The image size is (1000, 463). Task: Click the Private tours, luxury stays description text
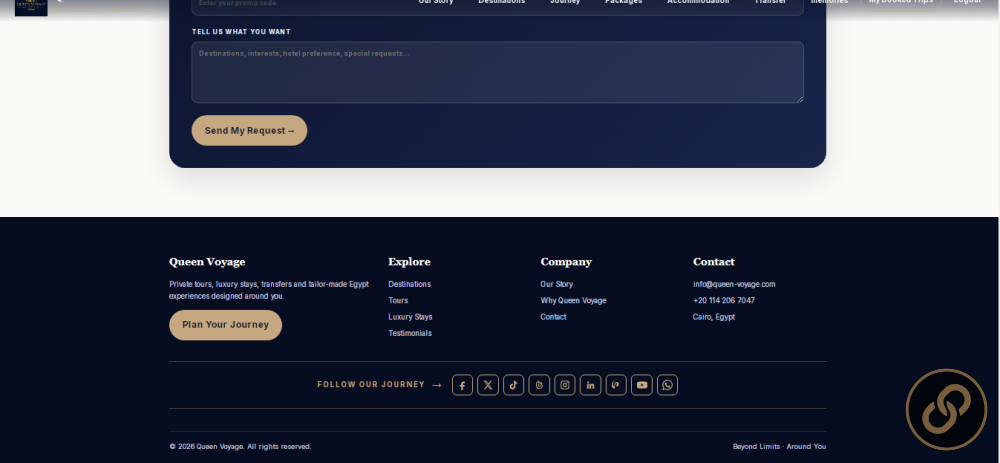tap(269, 290)
